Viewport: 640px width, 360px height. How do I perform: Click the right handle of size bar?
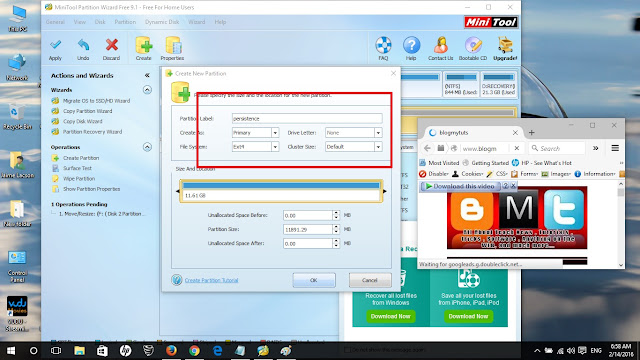pyautogui.click(x=384, y=191)
